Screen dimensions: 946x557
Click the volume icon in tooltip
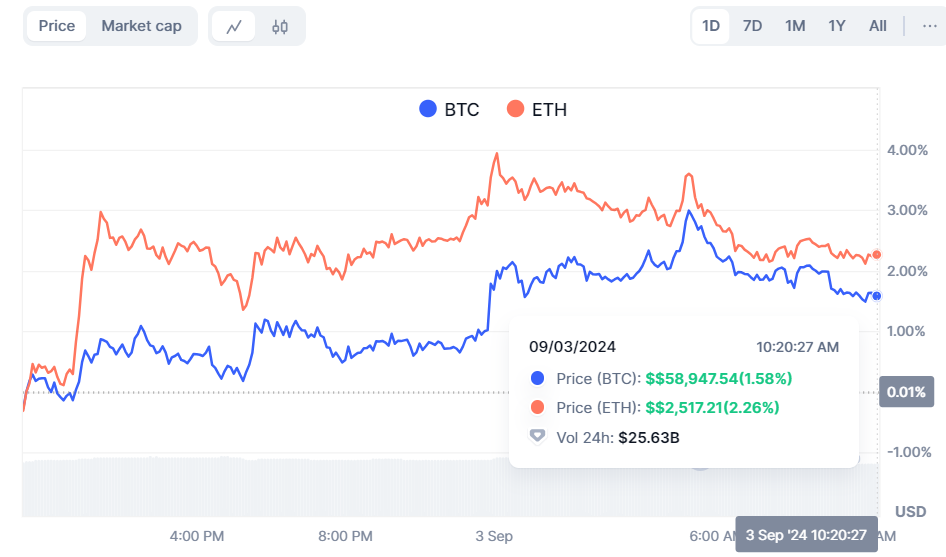tap(538, 436)
